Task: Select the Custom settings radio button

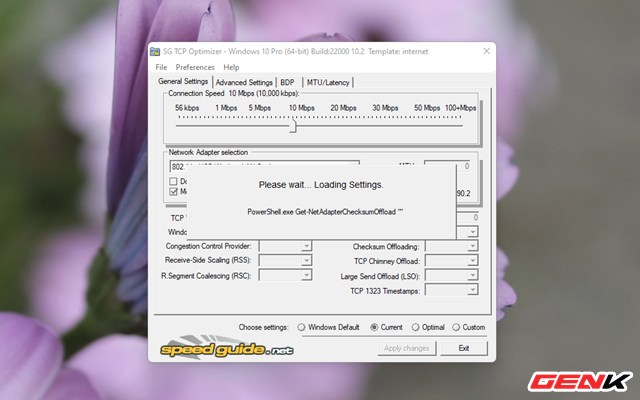Action: pos(456,327)
